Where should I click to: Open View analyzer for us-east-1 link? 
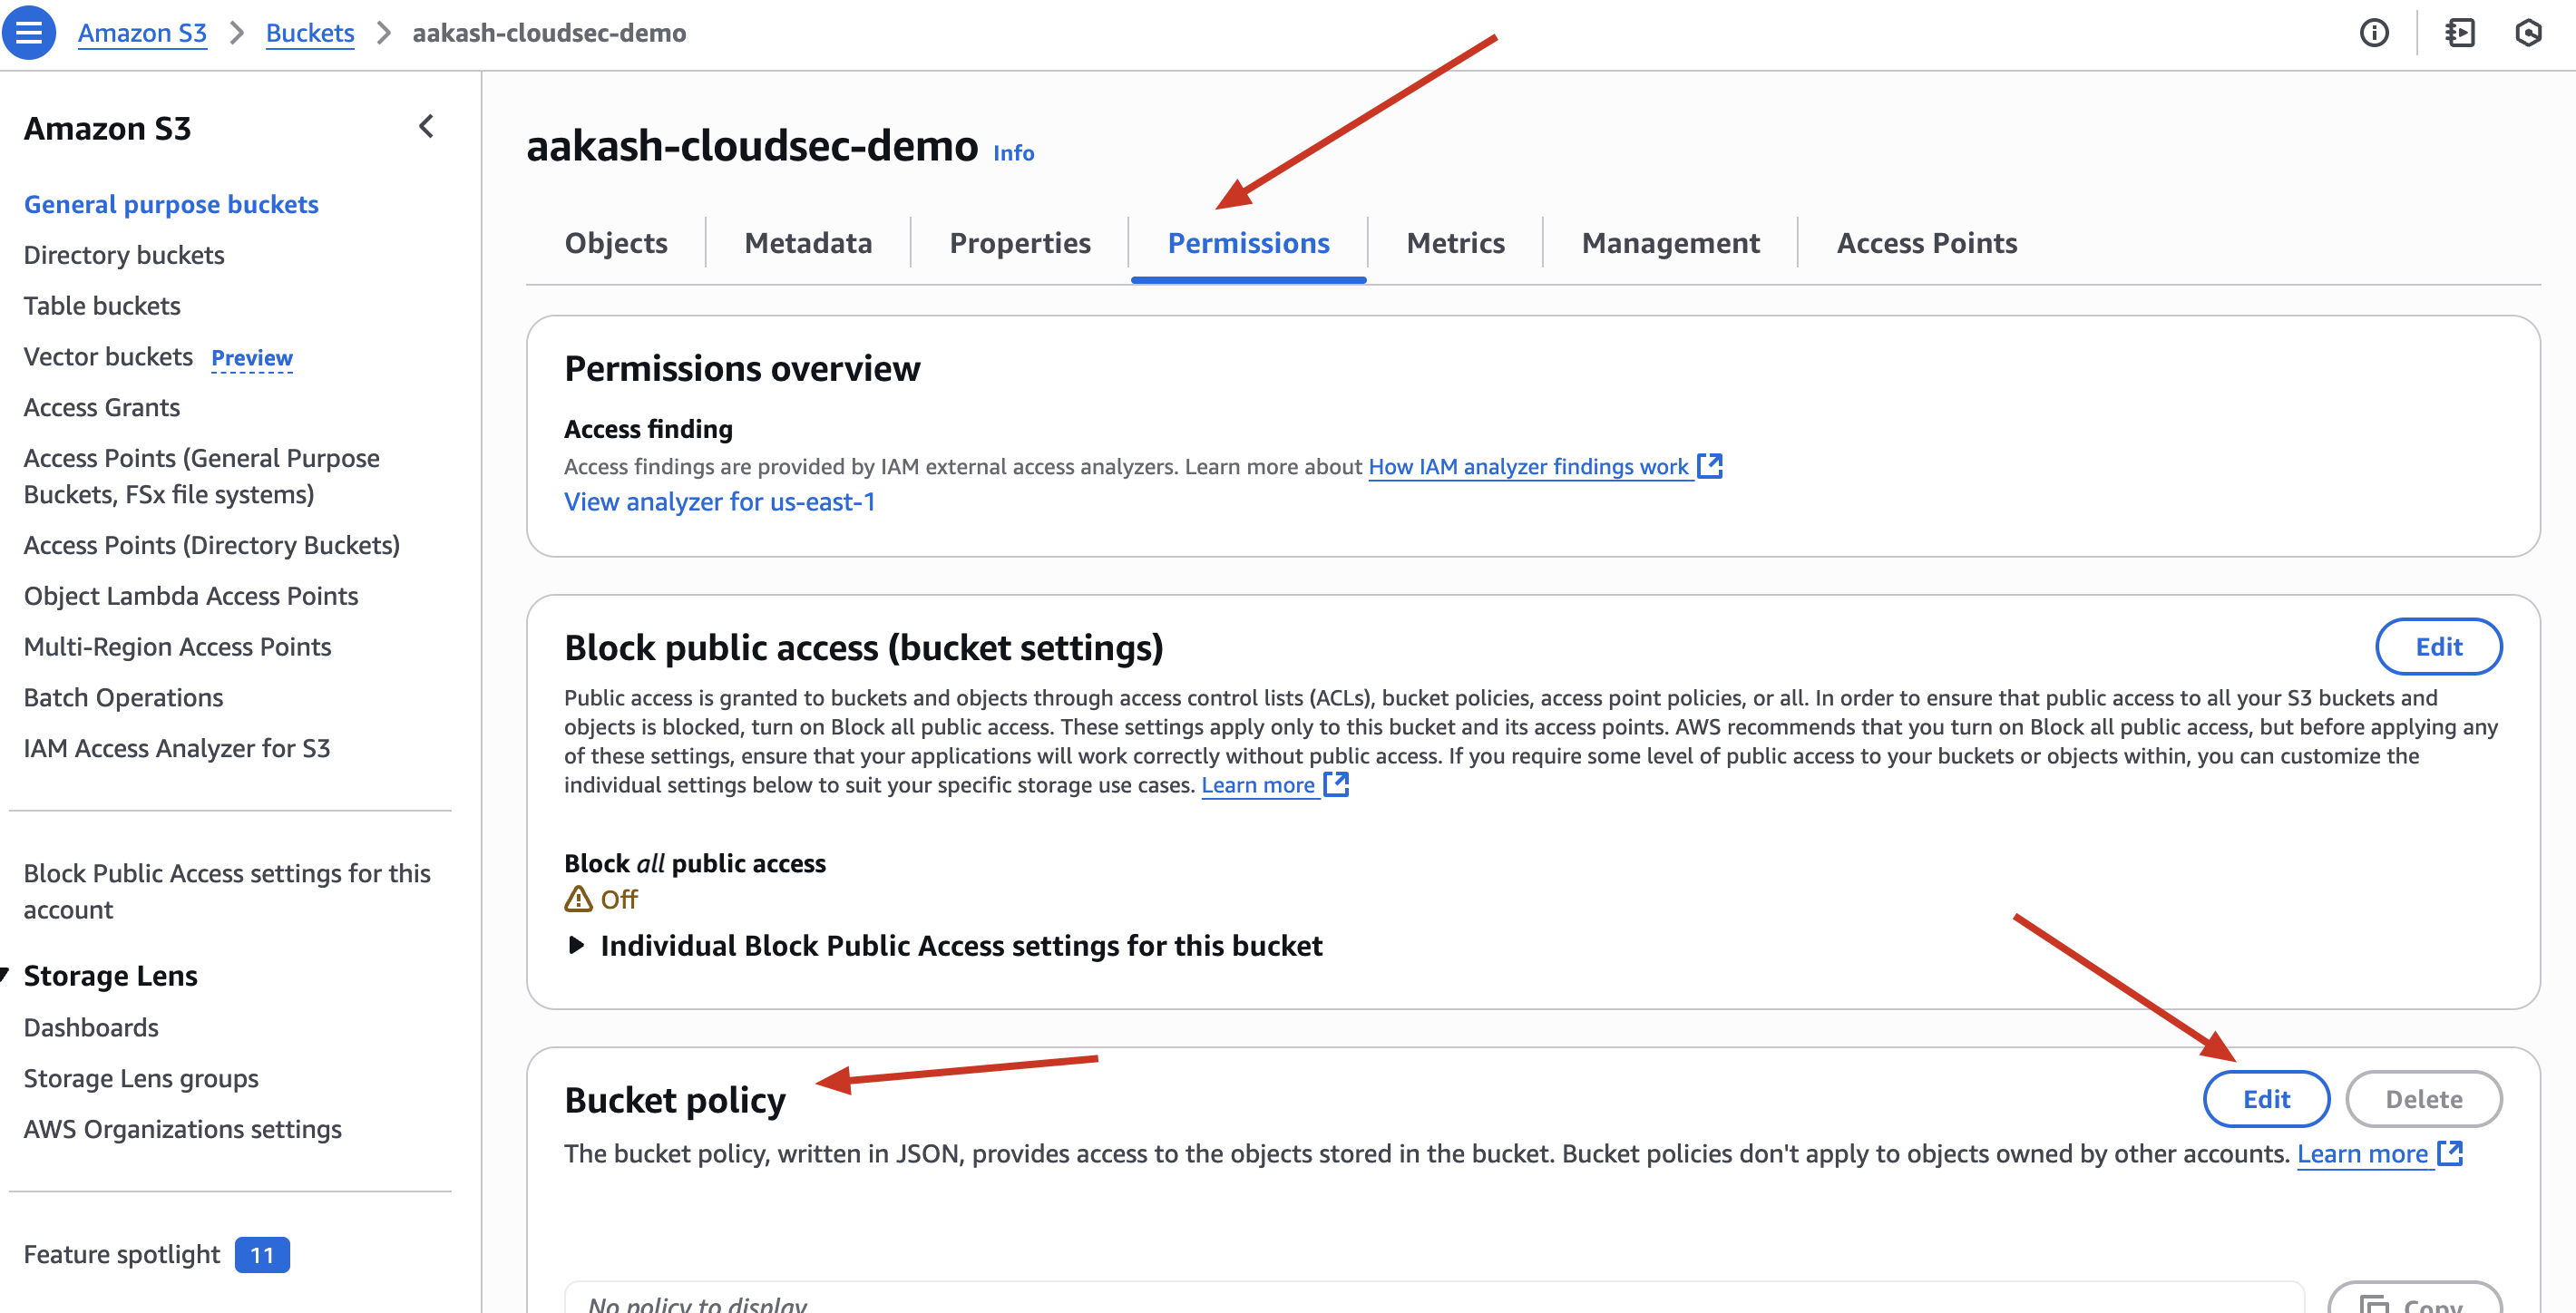tap(720, 501)
